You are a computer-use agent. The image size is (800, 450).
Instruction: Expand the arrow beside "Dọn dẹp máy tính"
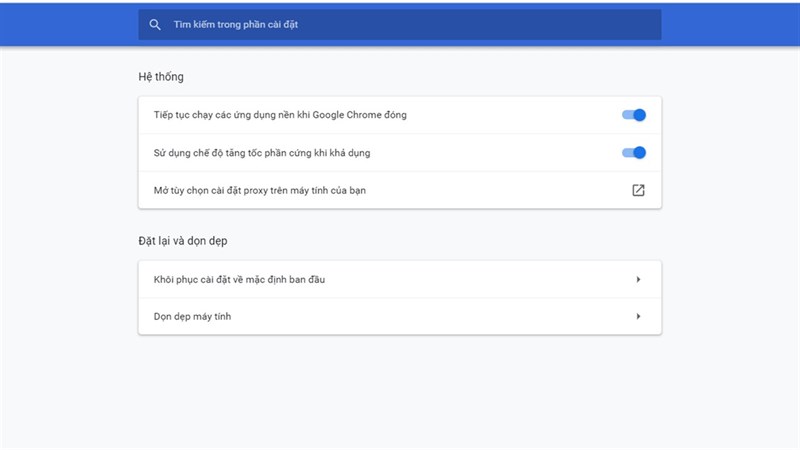(x=638, y=317)
